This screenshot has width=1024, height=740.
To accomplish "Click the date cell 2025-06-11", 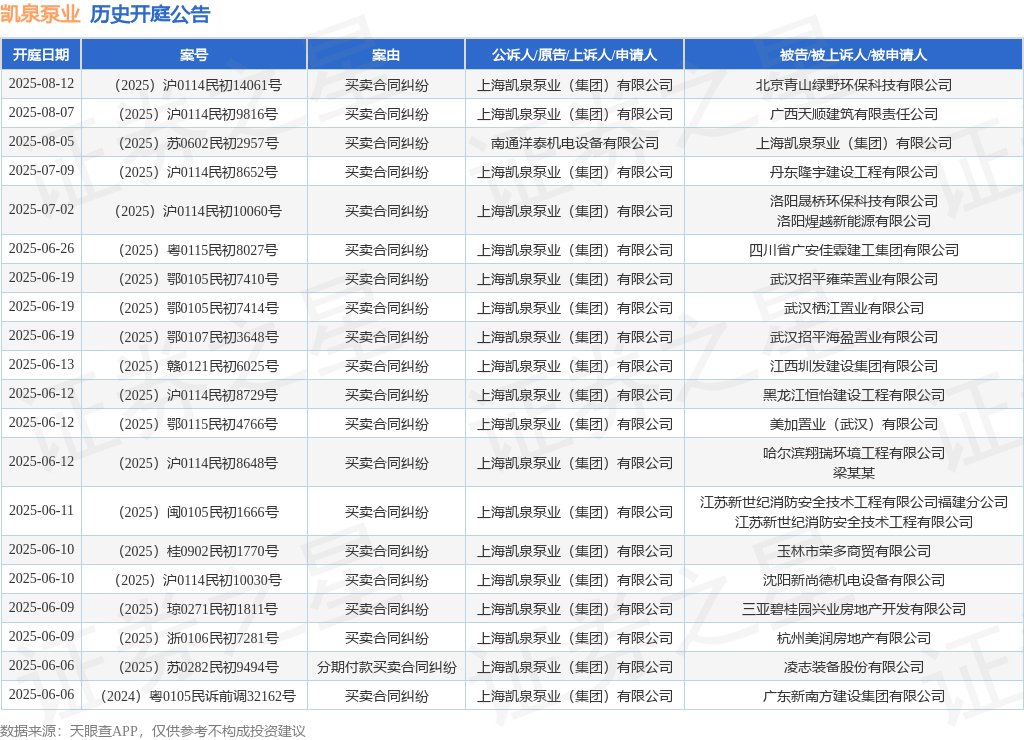I will coord(41,511).
